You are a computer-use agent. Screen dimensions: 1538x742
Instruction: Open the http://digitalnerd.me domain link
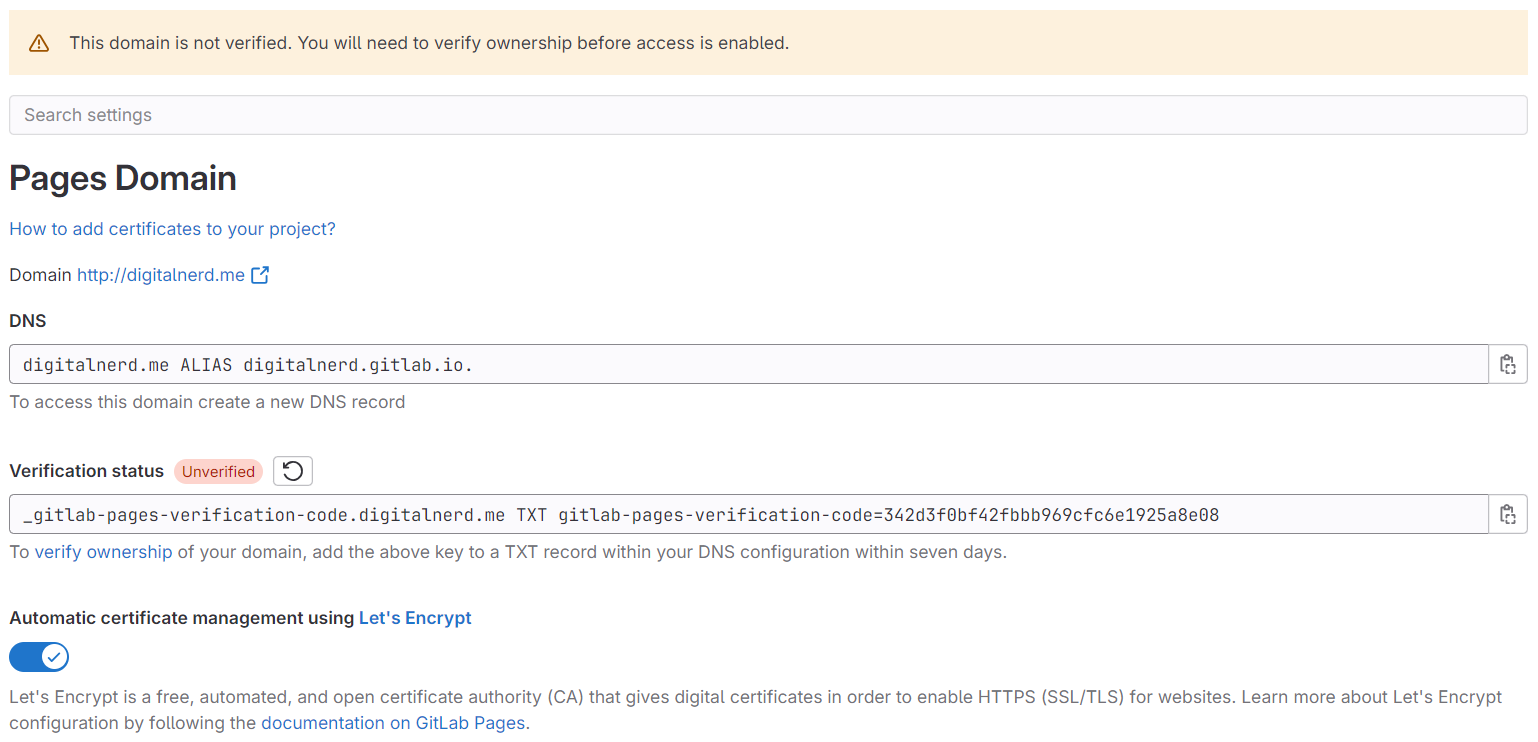[161, 275]
